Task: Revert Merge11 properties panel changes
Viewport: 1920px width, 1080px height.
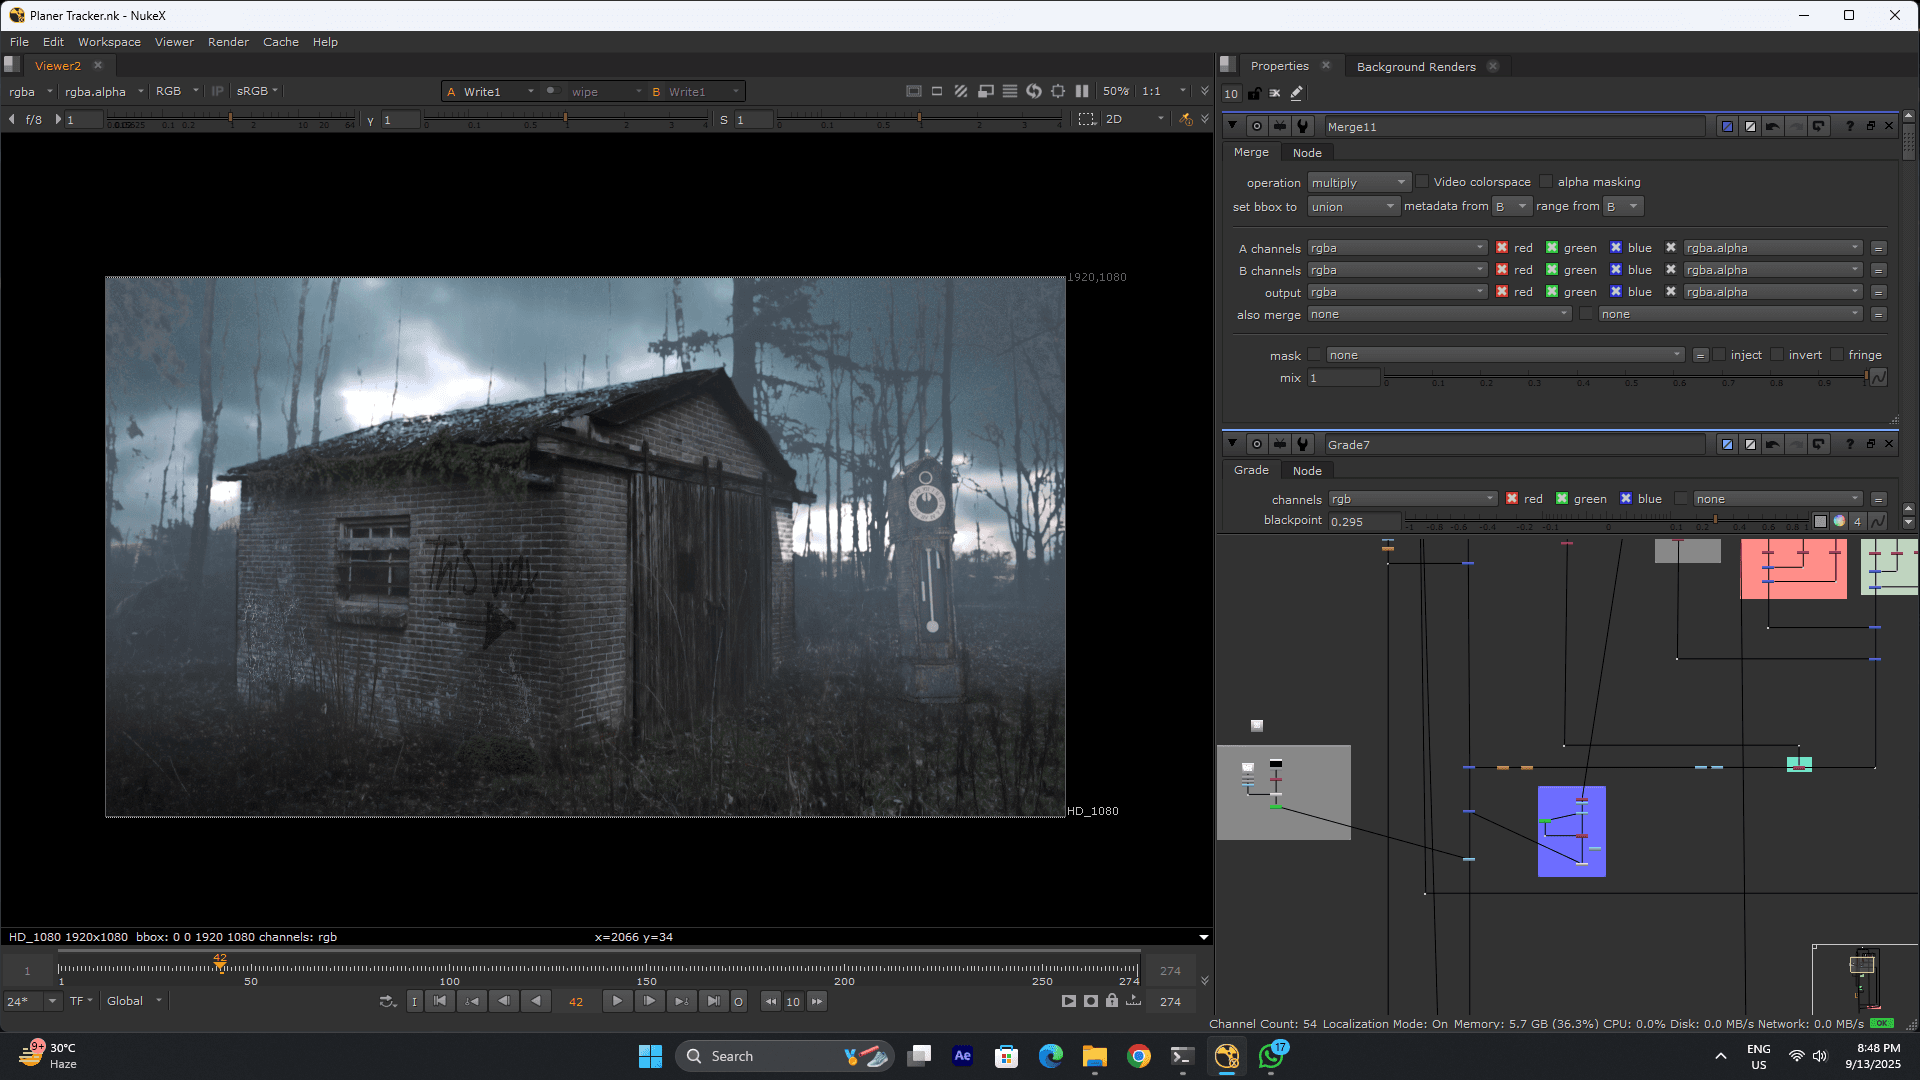Action: pyautogui.click(x=1819, y=126)
